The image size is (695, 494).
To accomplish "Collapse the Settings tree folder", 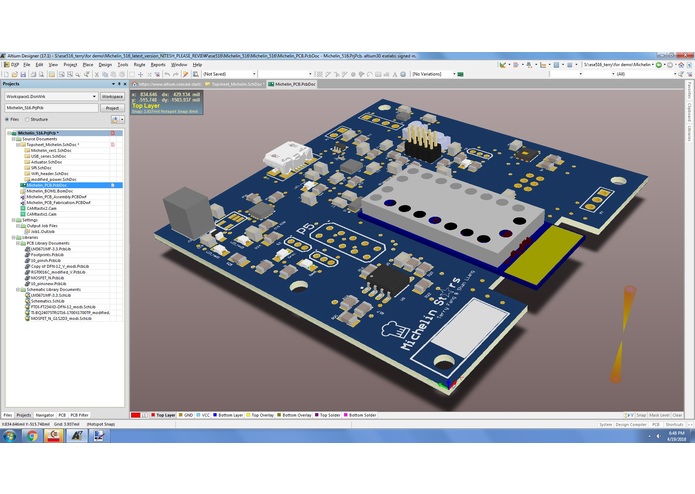I will 13,220.
